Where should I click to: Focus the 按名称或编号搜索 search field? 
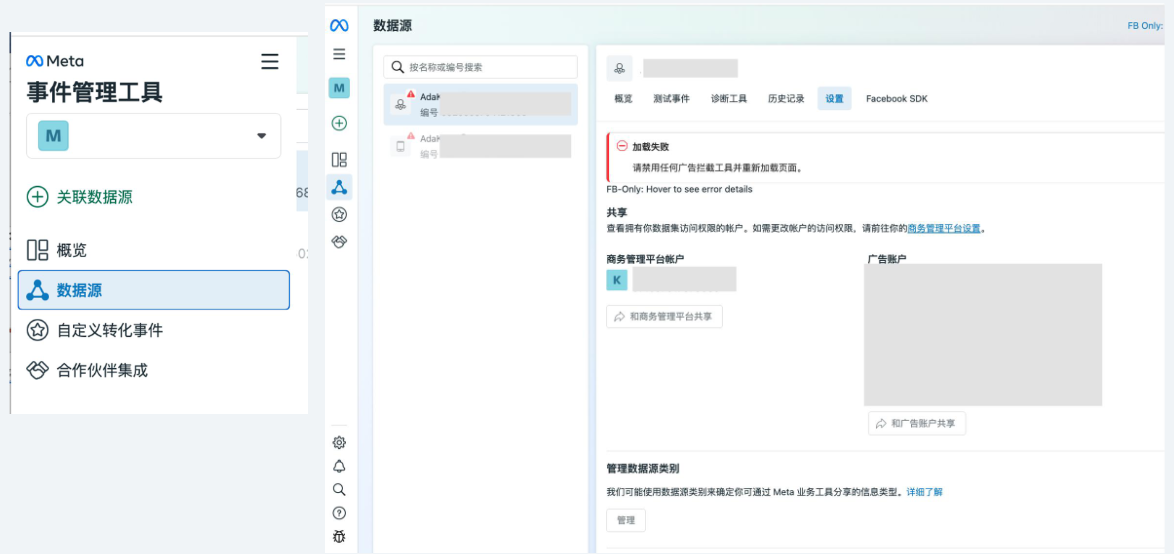pos(481,67)
